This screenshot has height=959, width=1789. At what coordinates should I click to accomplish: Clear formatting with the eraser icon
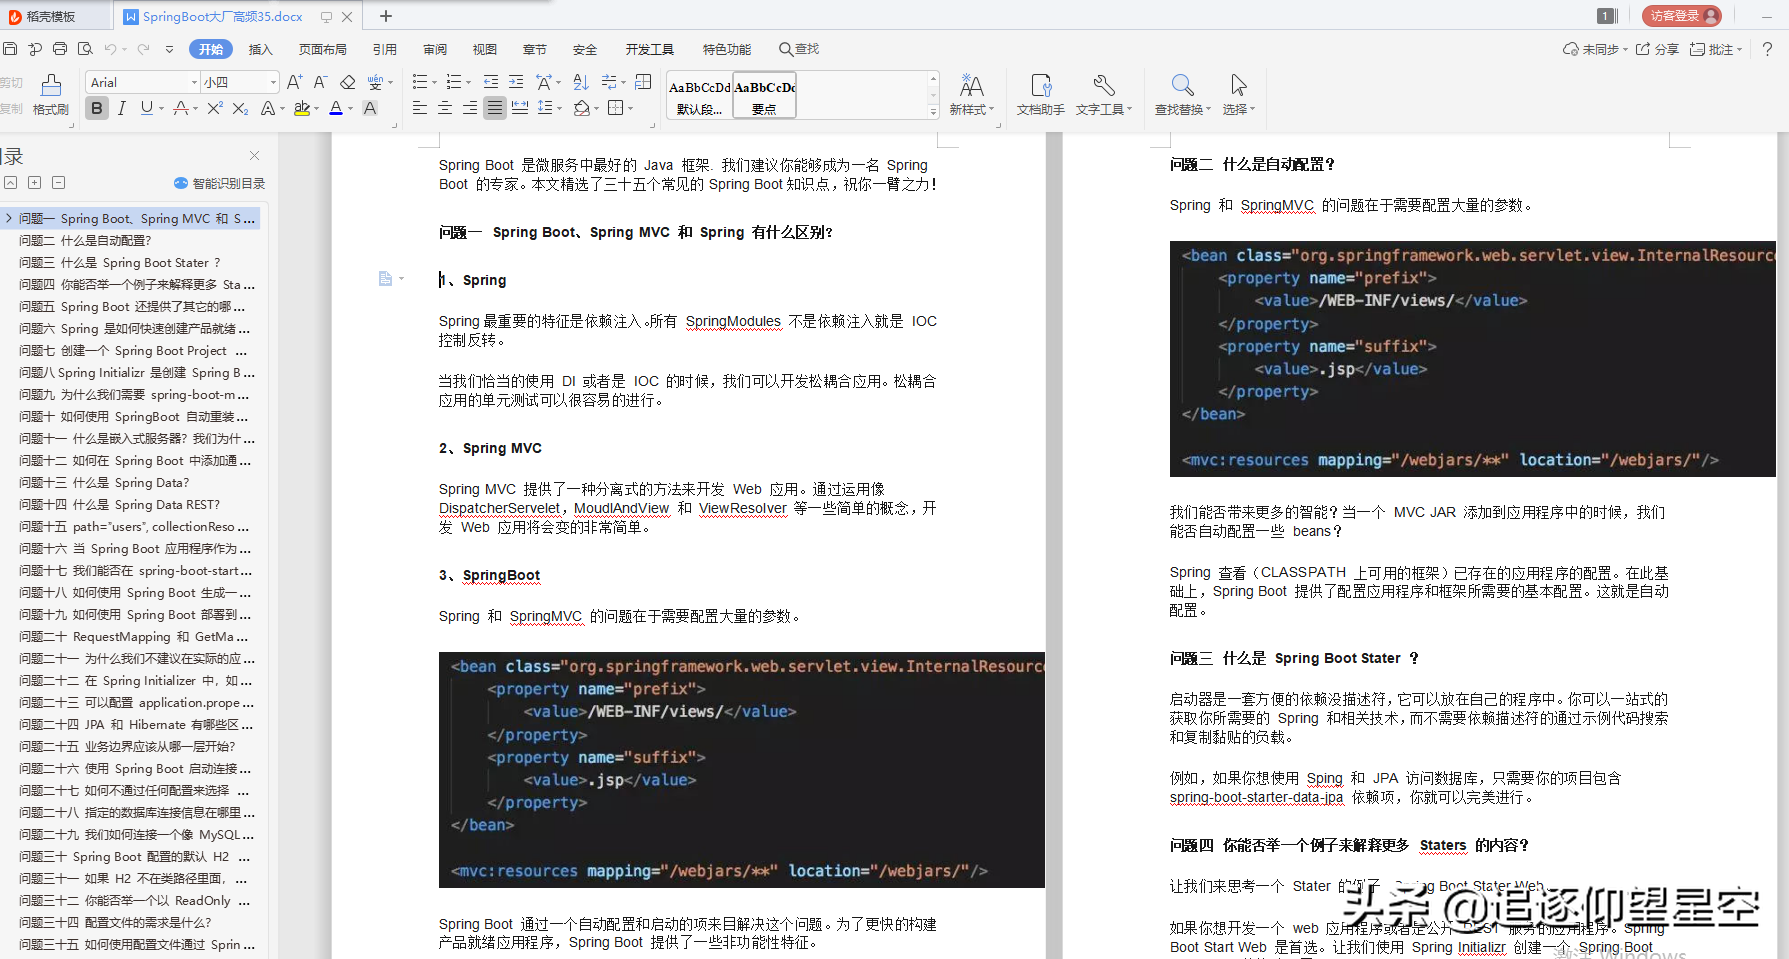[347, 82]
